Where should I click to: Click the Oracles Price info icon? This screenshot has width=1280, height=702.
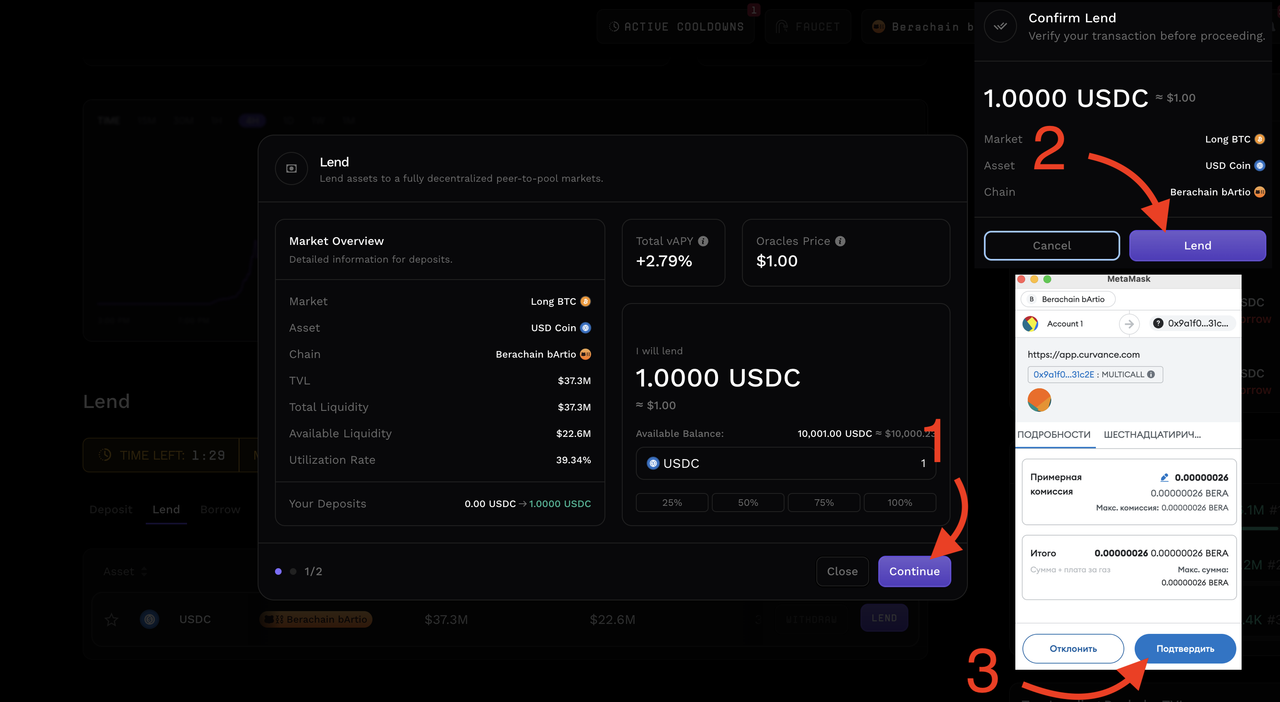(840, 241)
